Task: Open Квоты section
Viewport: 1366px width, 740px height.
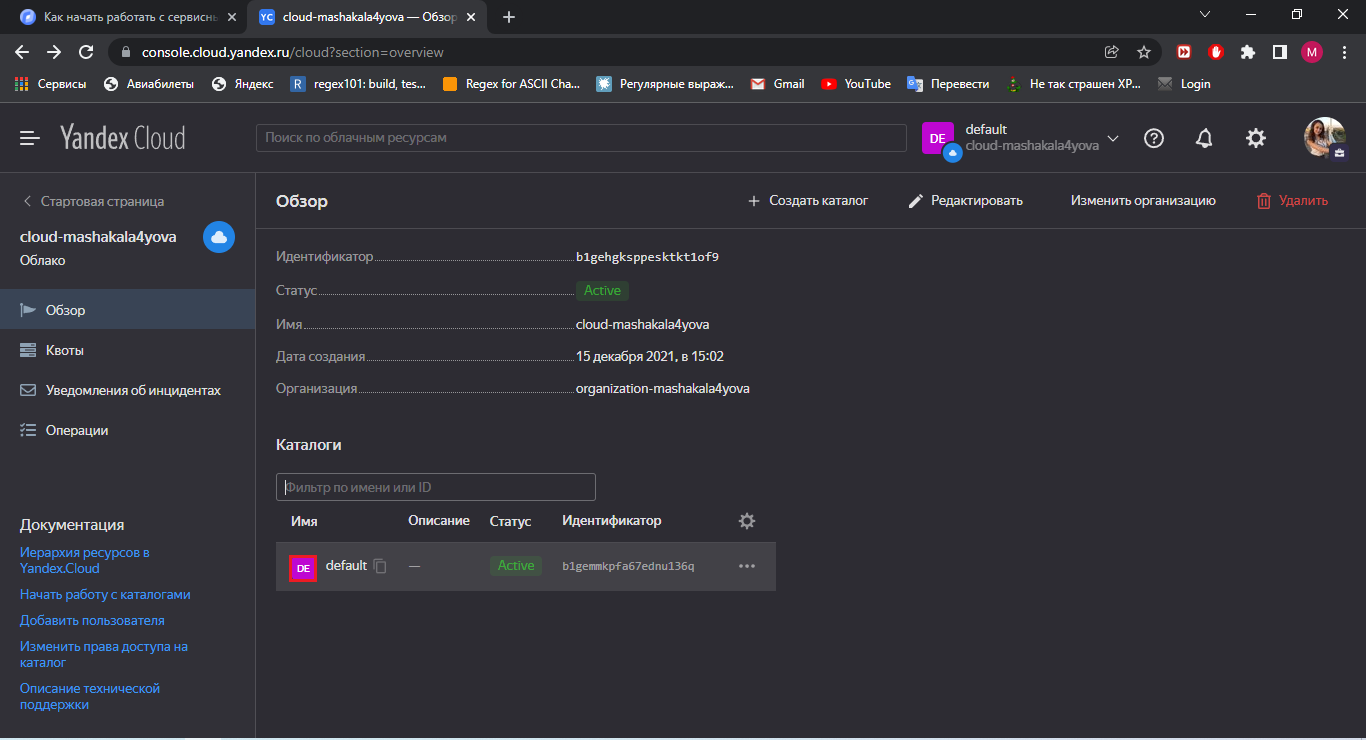Action: [127, 350]
